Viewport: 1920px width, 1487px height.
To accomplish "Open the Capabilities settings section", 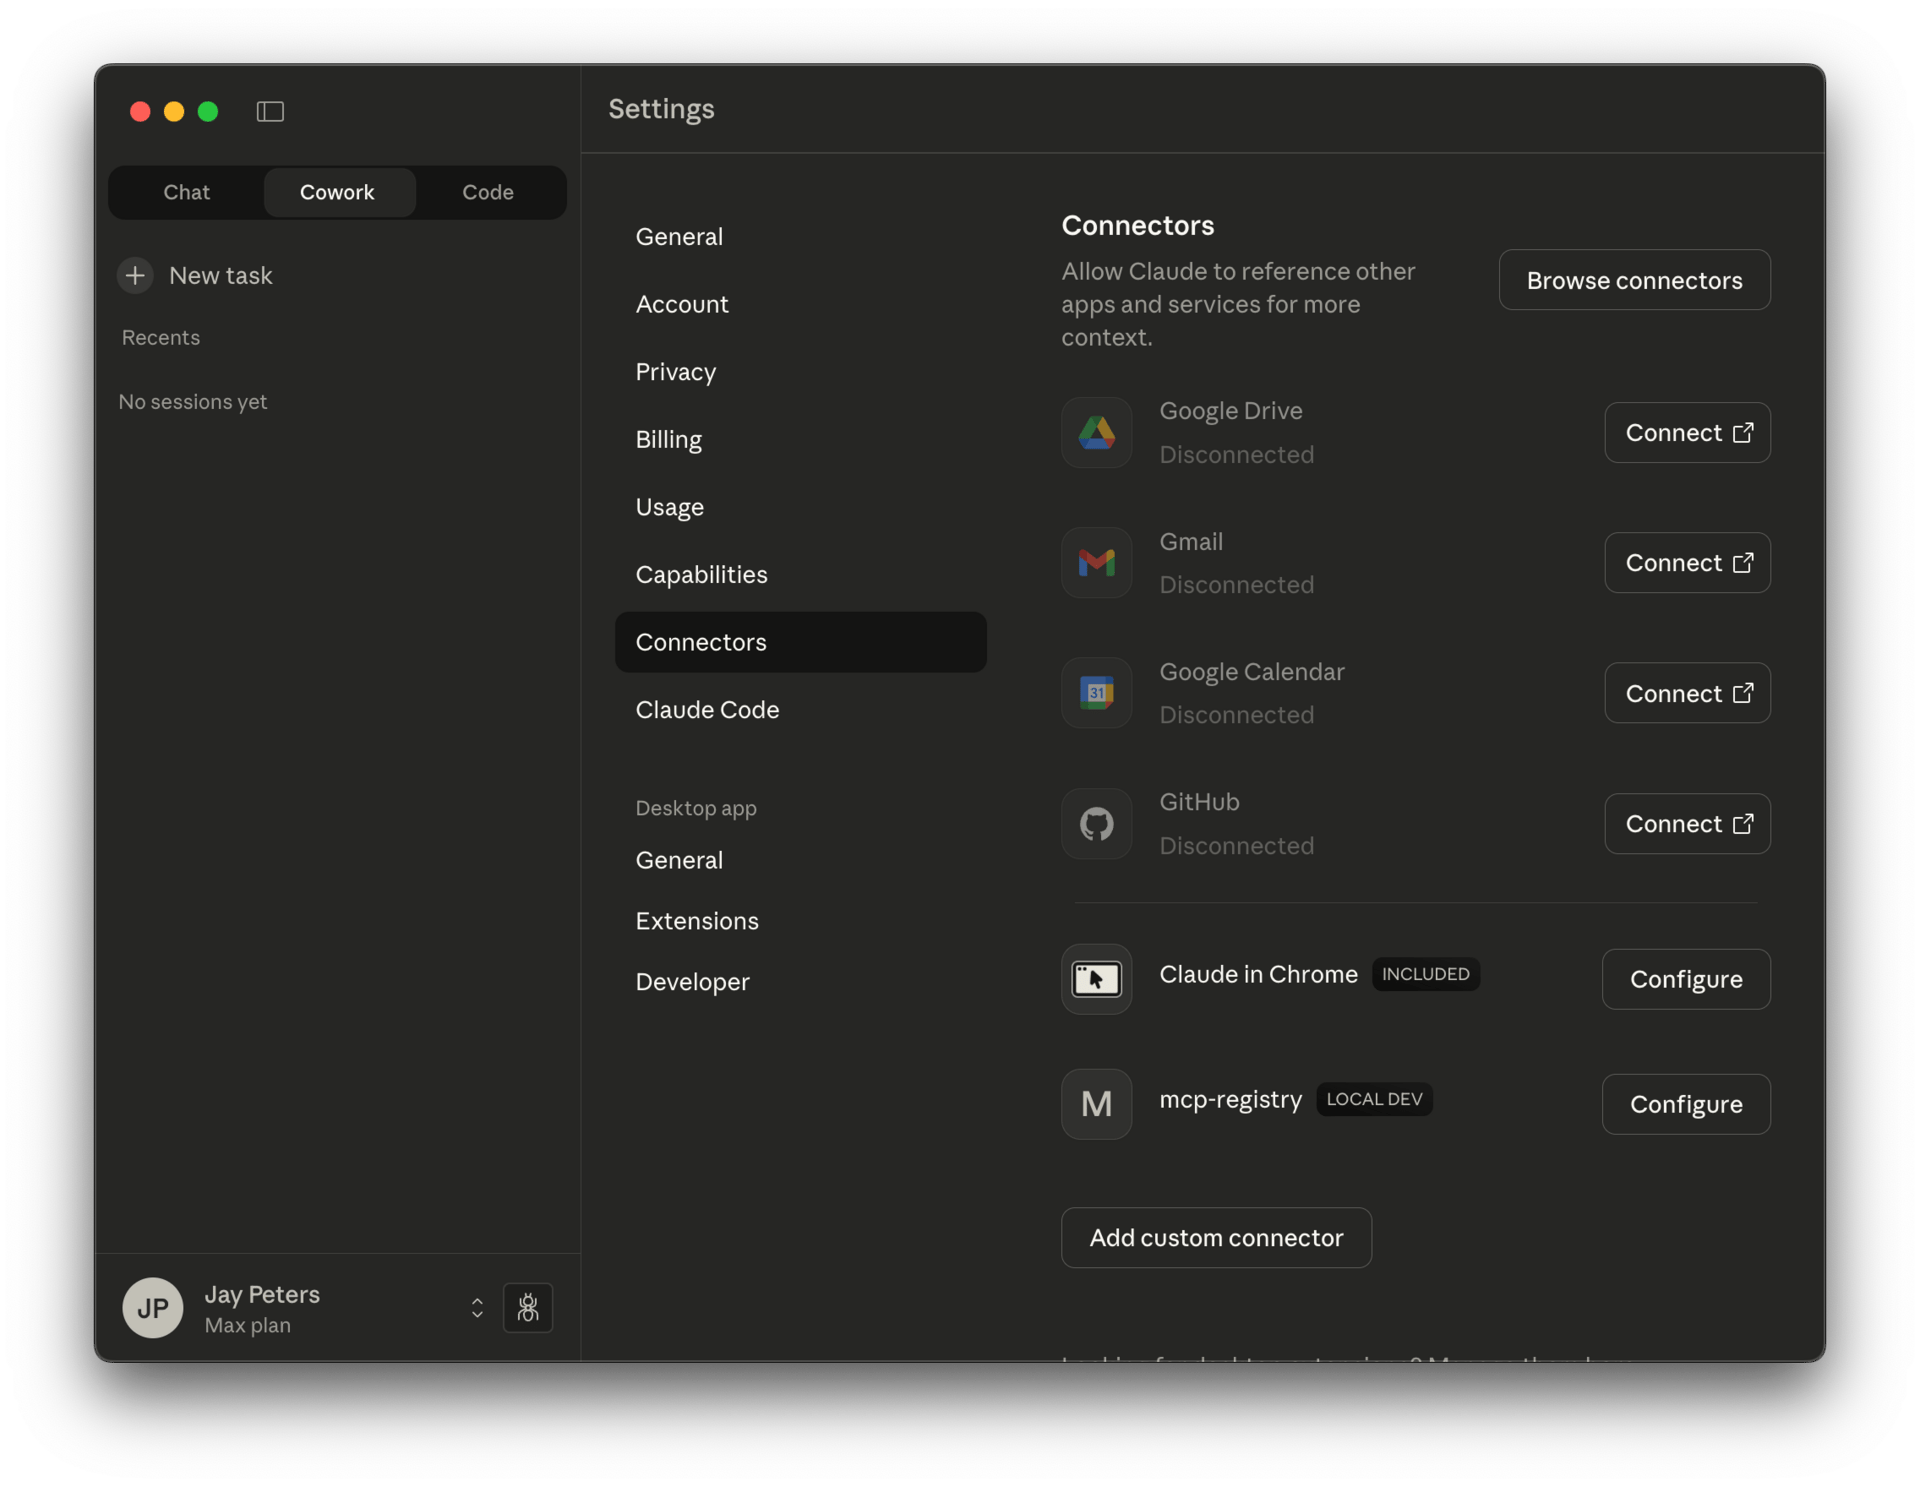I will pyautogui.click(x=701, y=575).
